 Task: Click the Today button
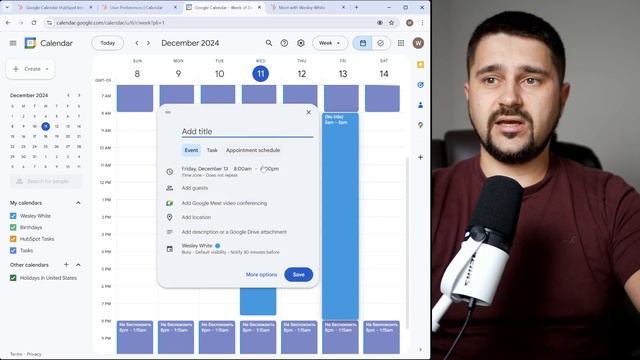[108, 43]
